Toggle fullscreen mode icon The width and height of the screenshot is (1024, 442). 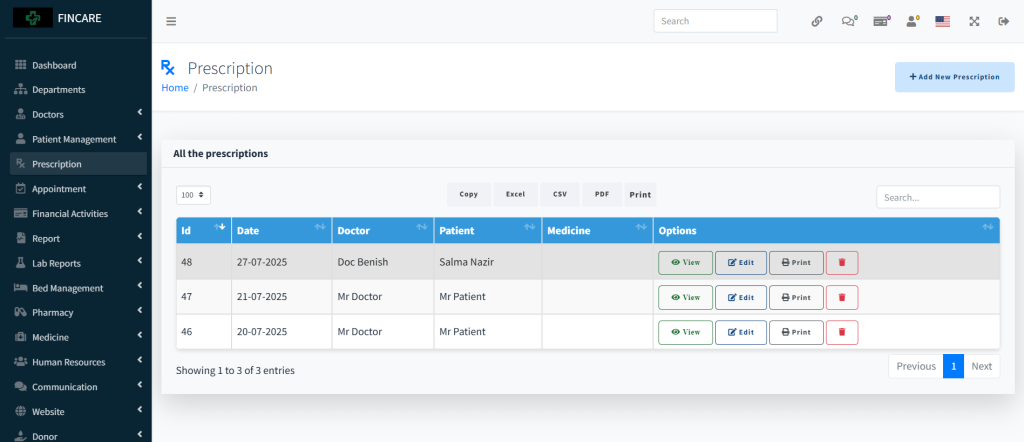coord(973,21)
